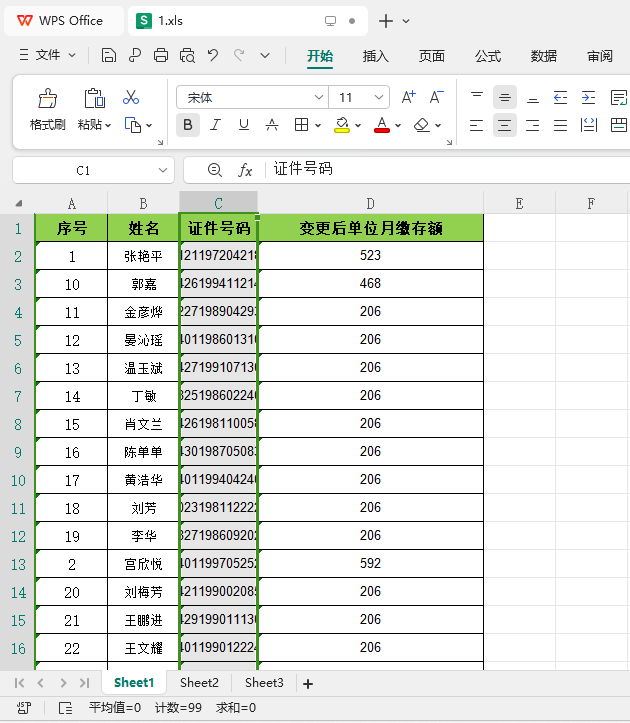Click the Select All corner triangle

[x=18, y=203]
